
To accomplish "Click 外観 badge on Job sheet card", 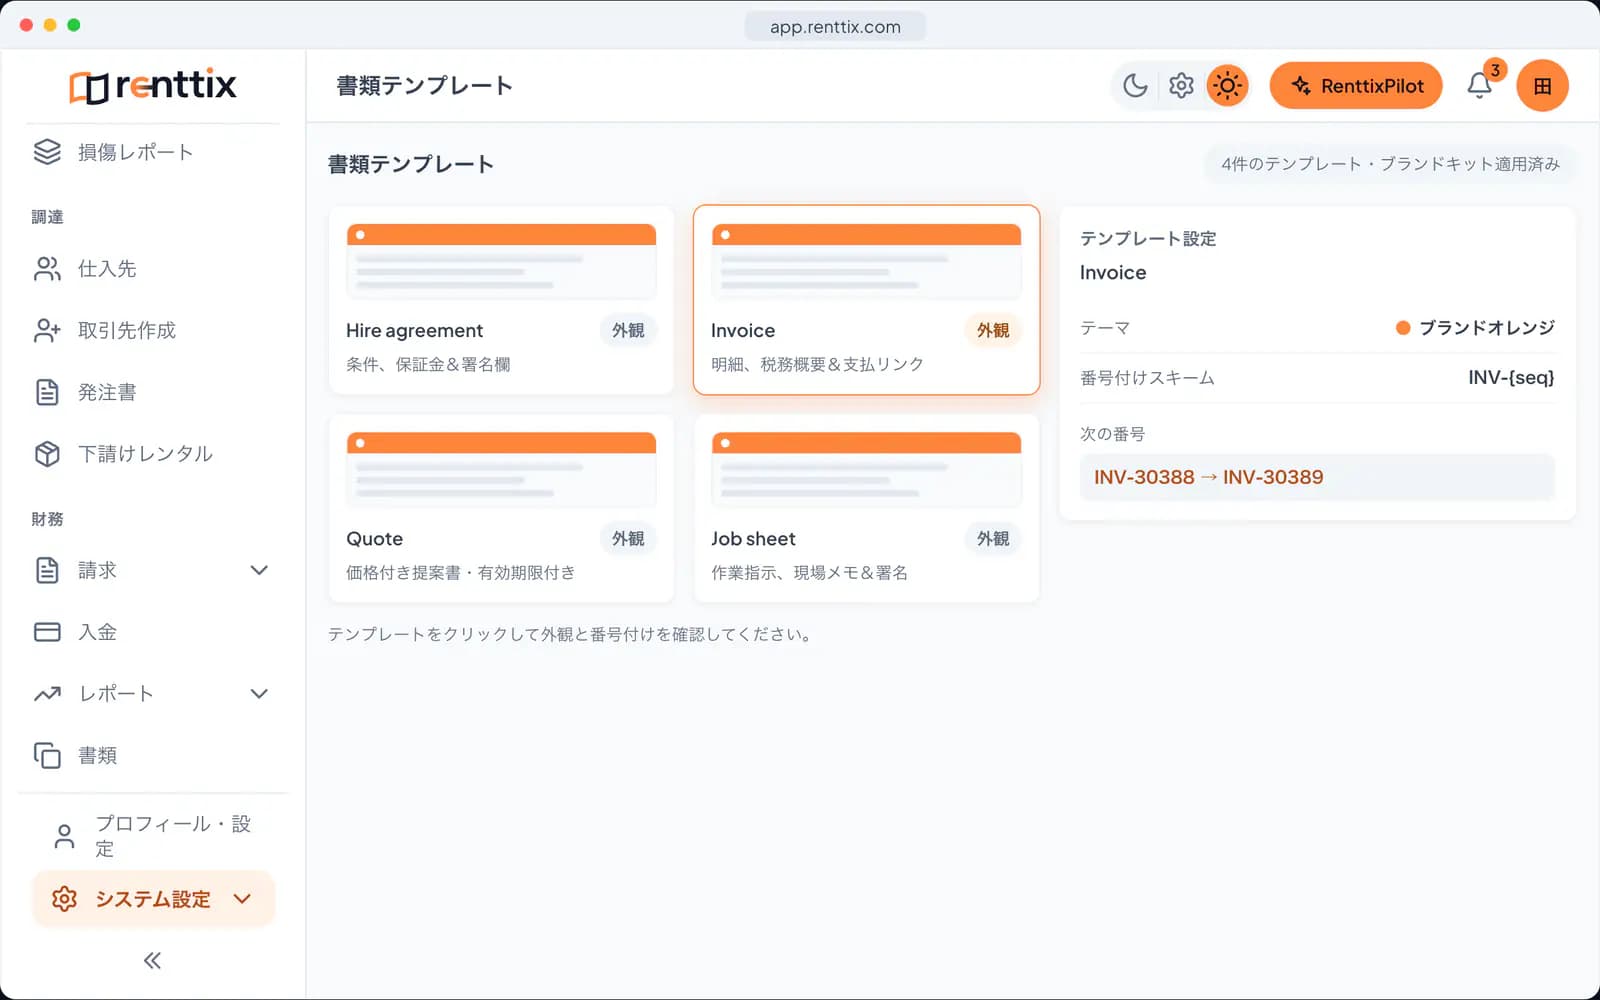I will tap(993, 539).
